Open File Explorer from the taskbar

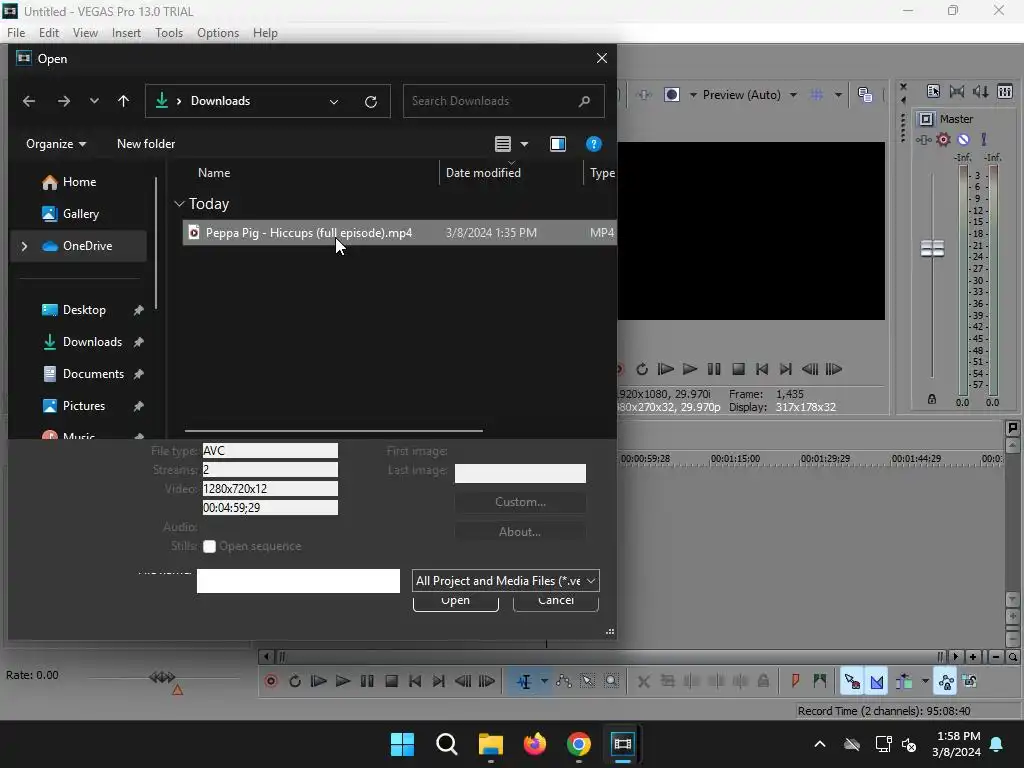(x=490, y=744)
